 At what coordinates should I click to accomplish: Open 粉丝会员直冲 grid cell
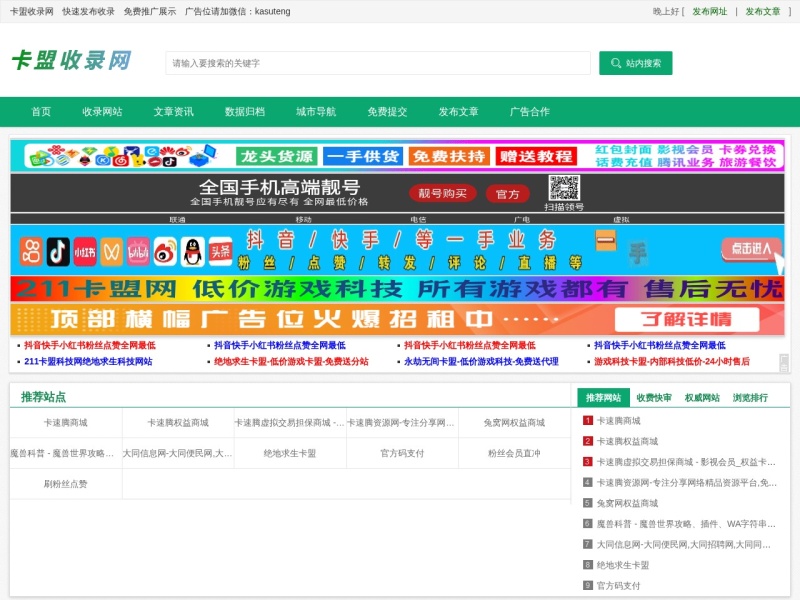pos(514,453)
